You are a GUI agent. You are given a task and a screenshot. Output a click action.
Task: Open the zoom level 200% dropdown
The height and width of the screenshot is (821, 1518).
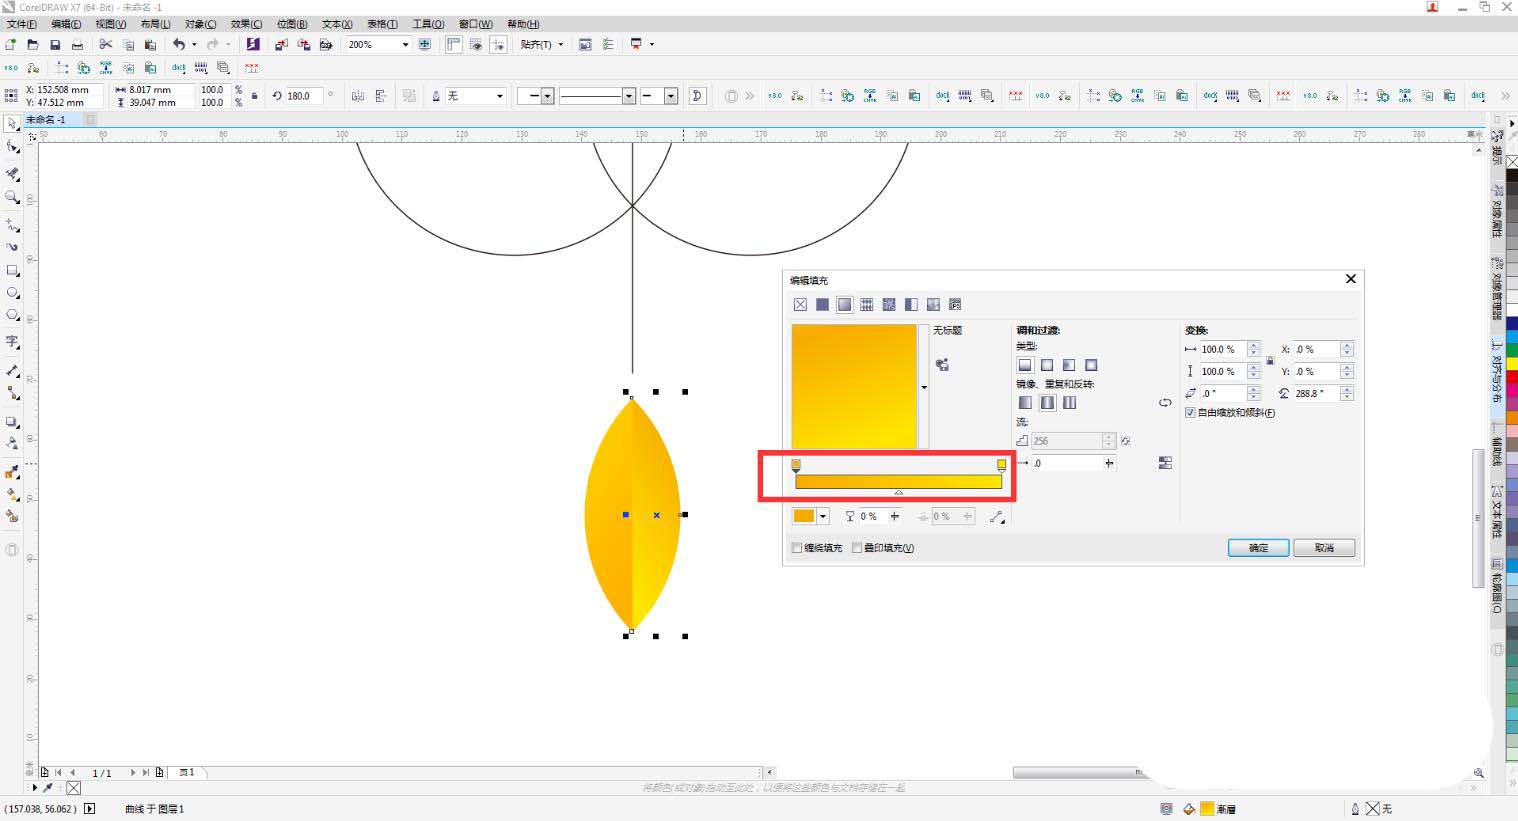pyautogui.click(x=405, y=45)
